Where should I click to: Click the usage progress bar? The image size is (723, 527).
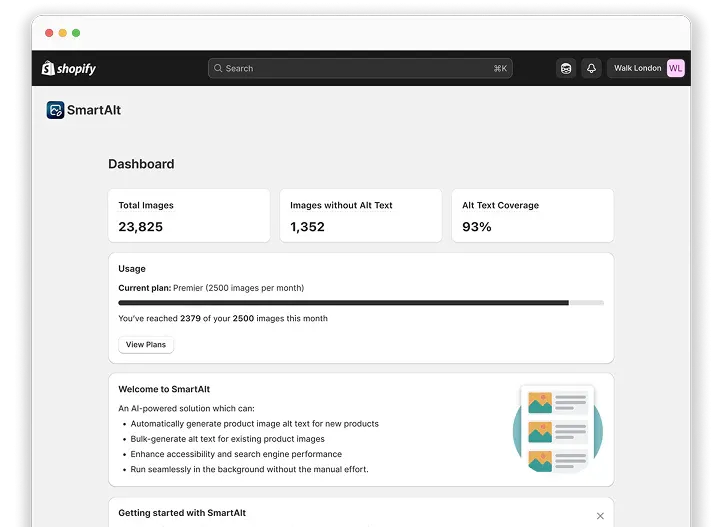tap(361, 303)
